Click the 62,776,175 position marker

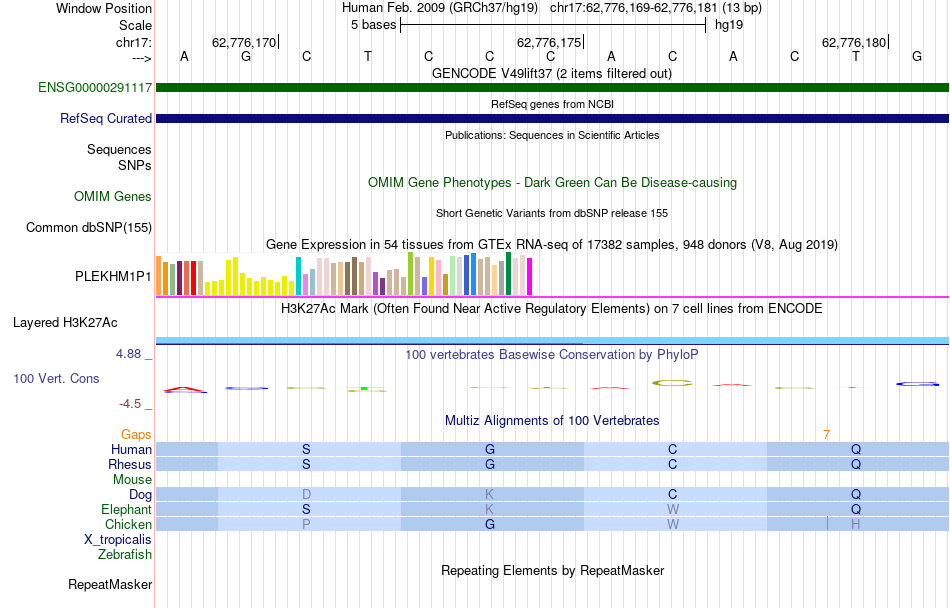point(549,42)
